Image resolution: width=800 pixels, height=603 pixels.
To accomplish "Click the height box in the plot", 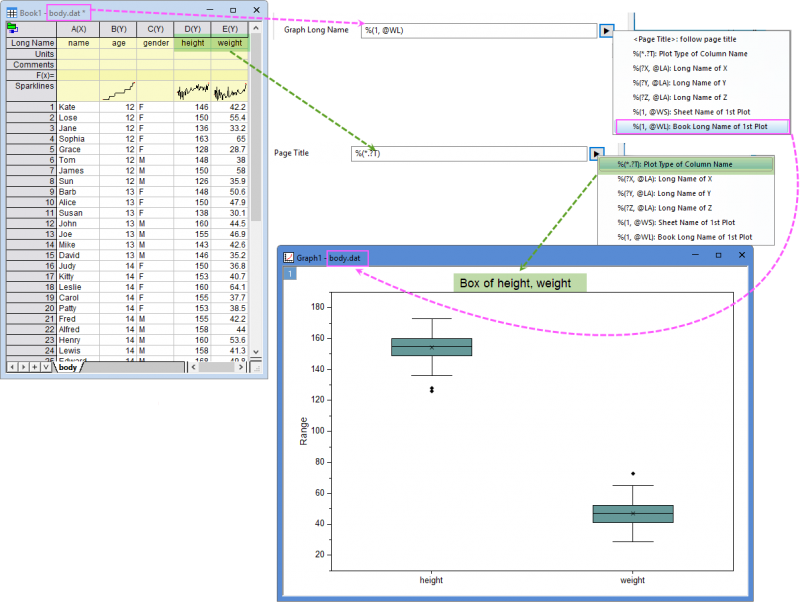I will tap(432, 347).
